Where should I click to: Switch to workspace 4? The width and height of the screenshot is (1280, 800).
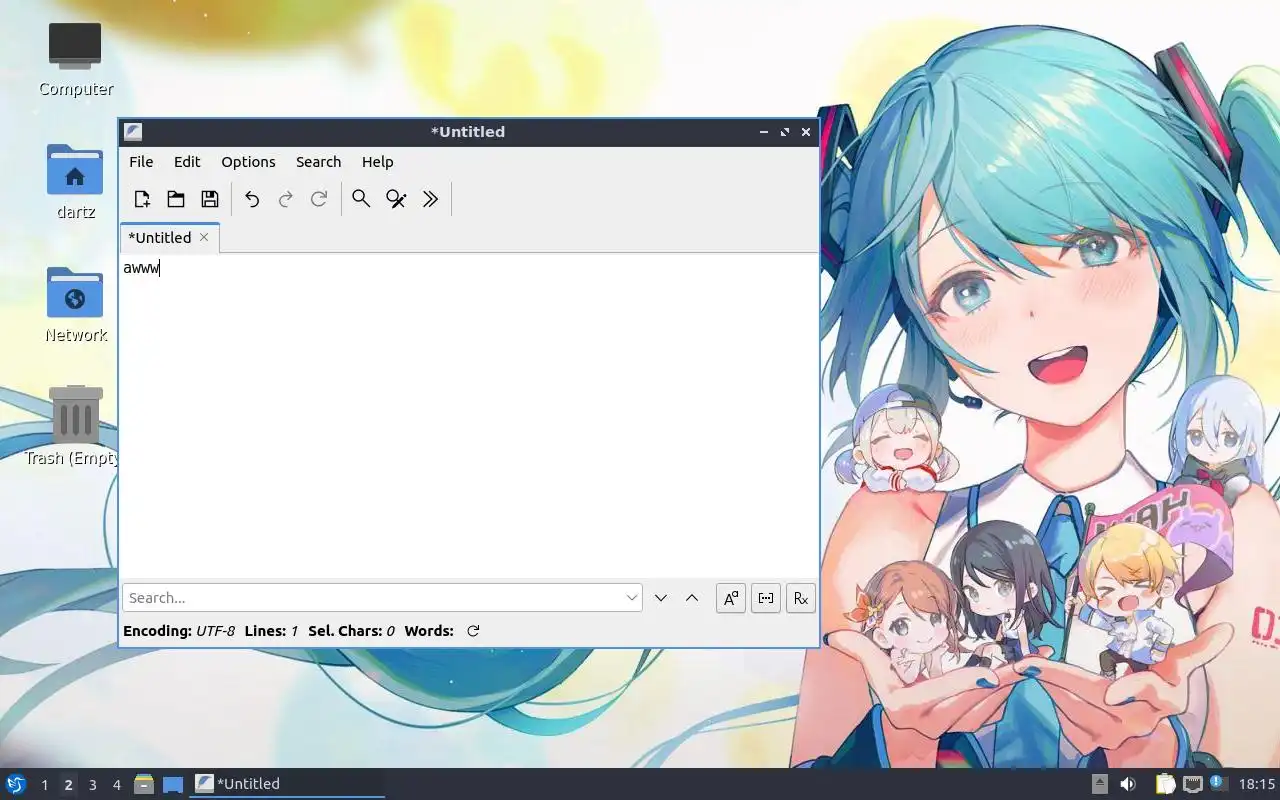tap(116, 784)
